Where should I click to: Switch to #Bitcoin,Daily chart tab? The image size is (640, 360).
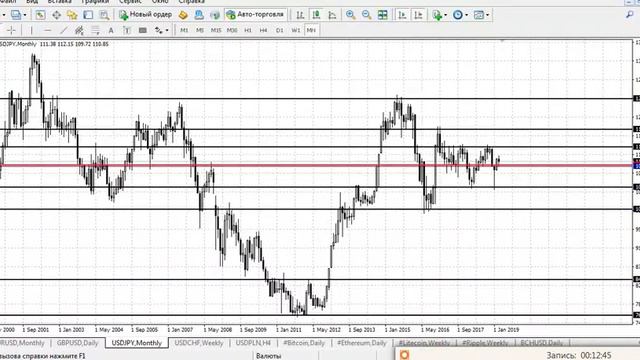(304, 343)
